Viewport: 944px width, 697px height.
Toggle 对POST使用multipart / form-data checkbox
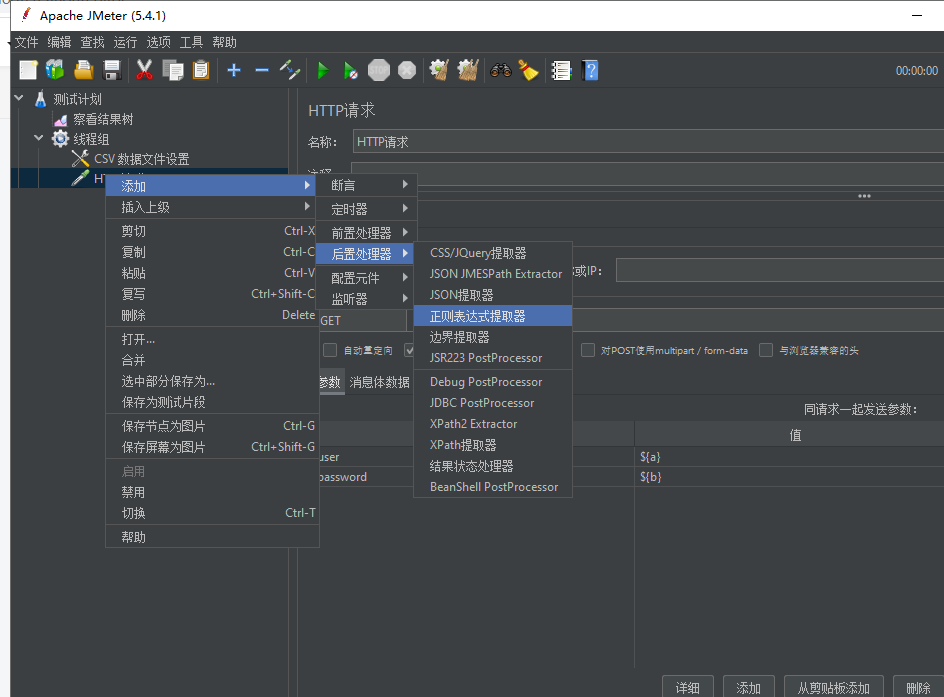(x=588, y=350)
